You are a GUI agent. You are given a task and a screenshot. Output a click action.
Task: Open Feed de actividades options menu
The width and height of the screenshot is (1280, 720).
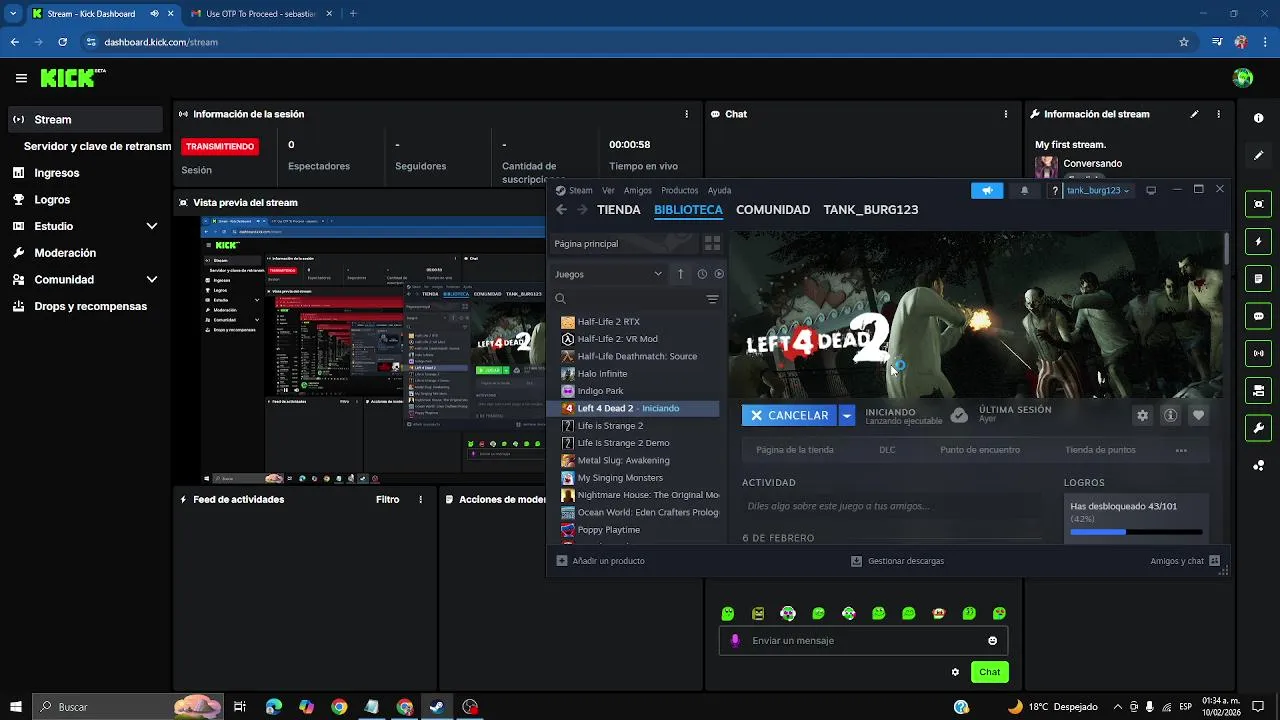click(x=420, y=499)
